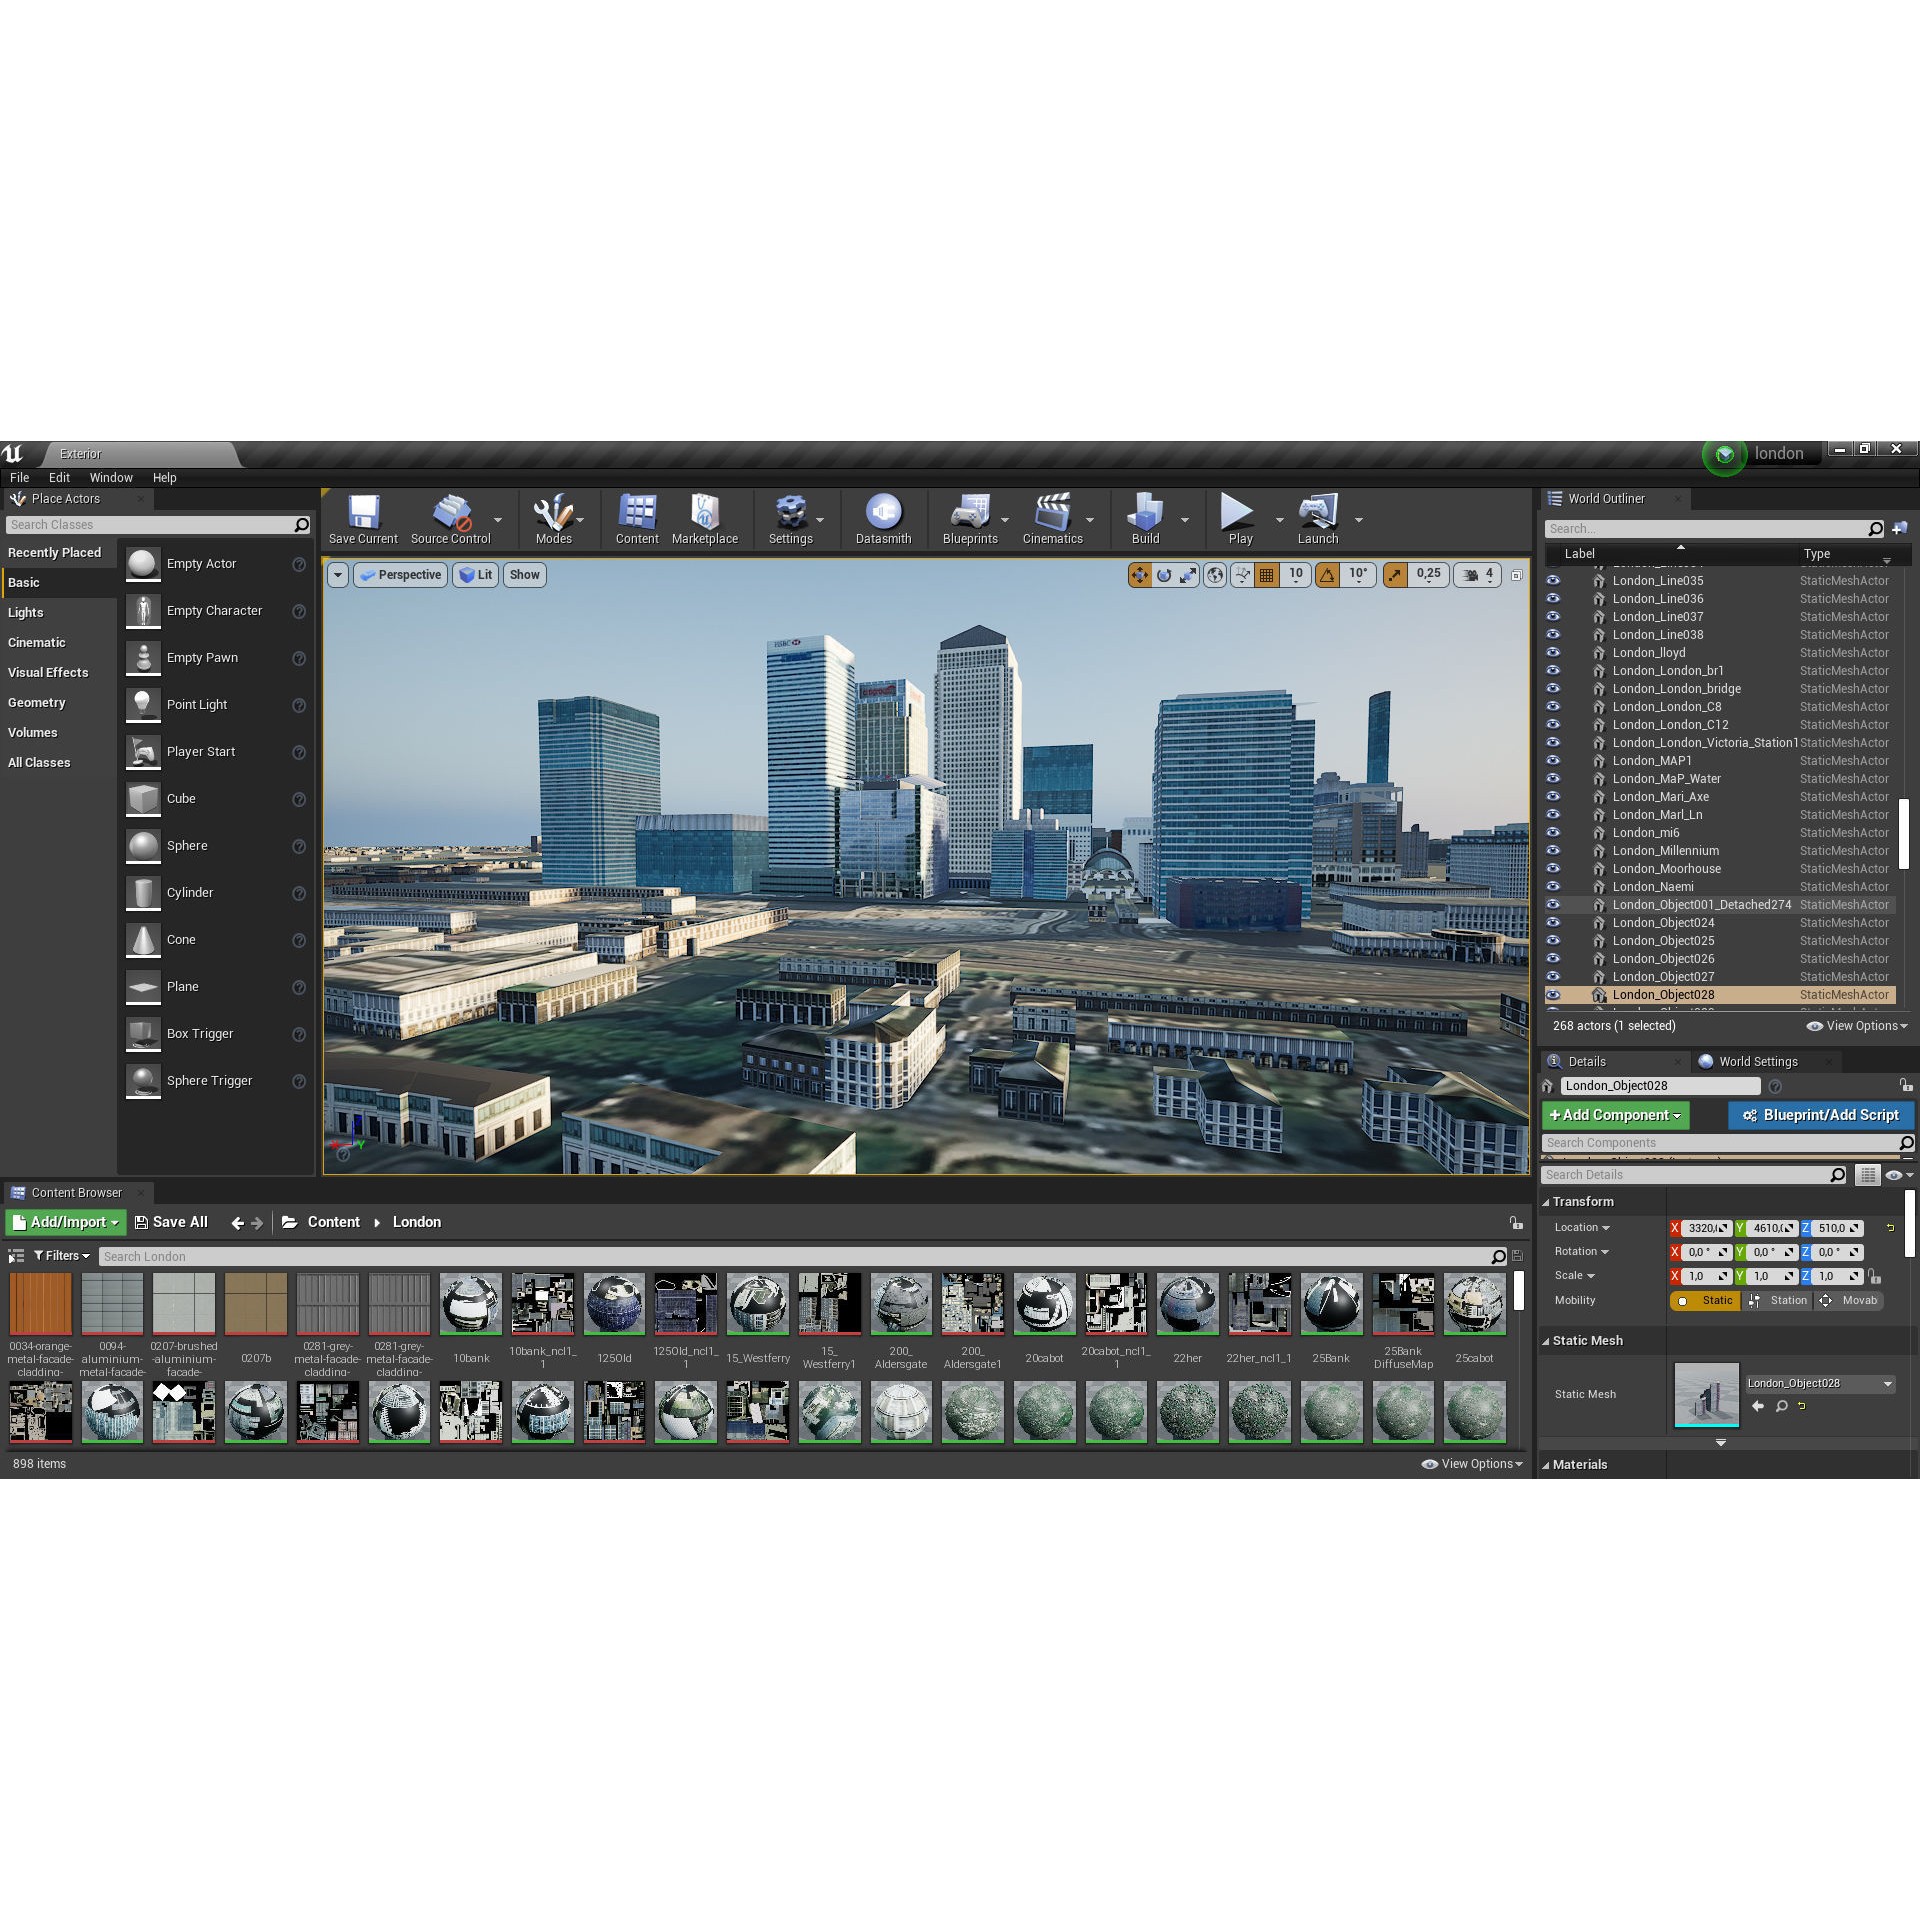Switch to the World Settings tab
The width and height of the screenshot is (1920, 1920).
[x=1757, y=1061]
